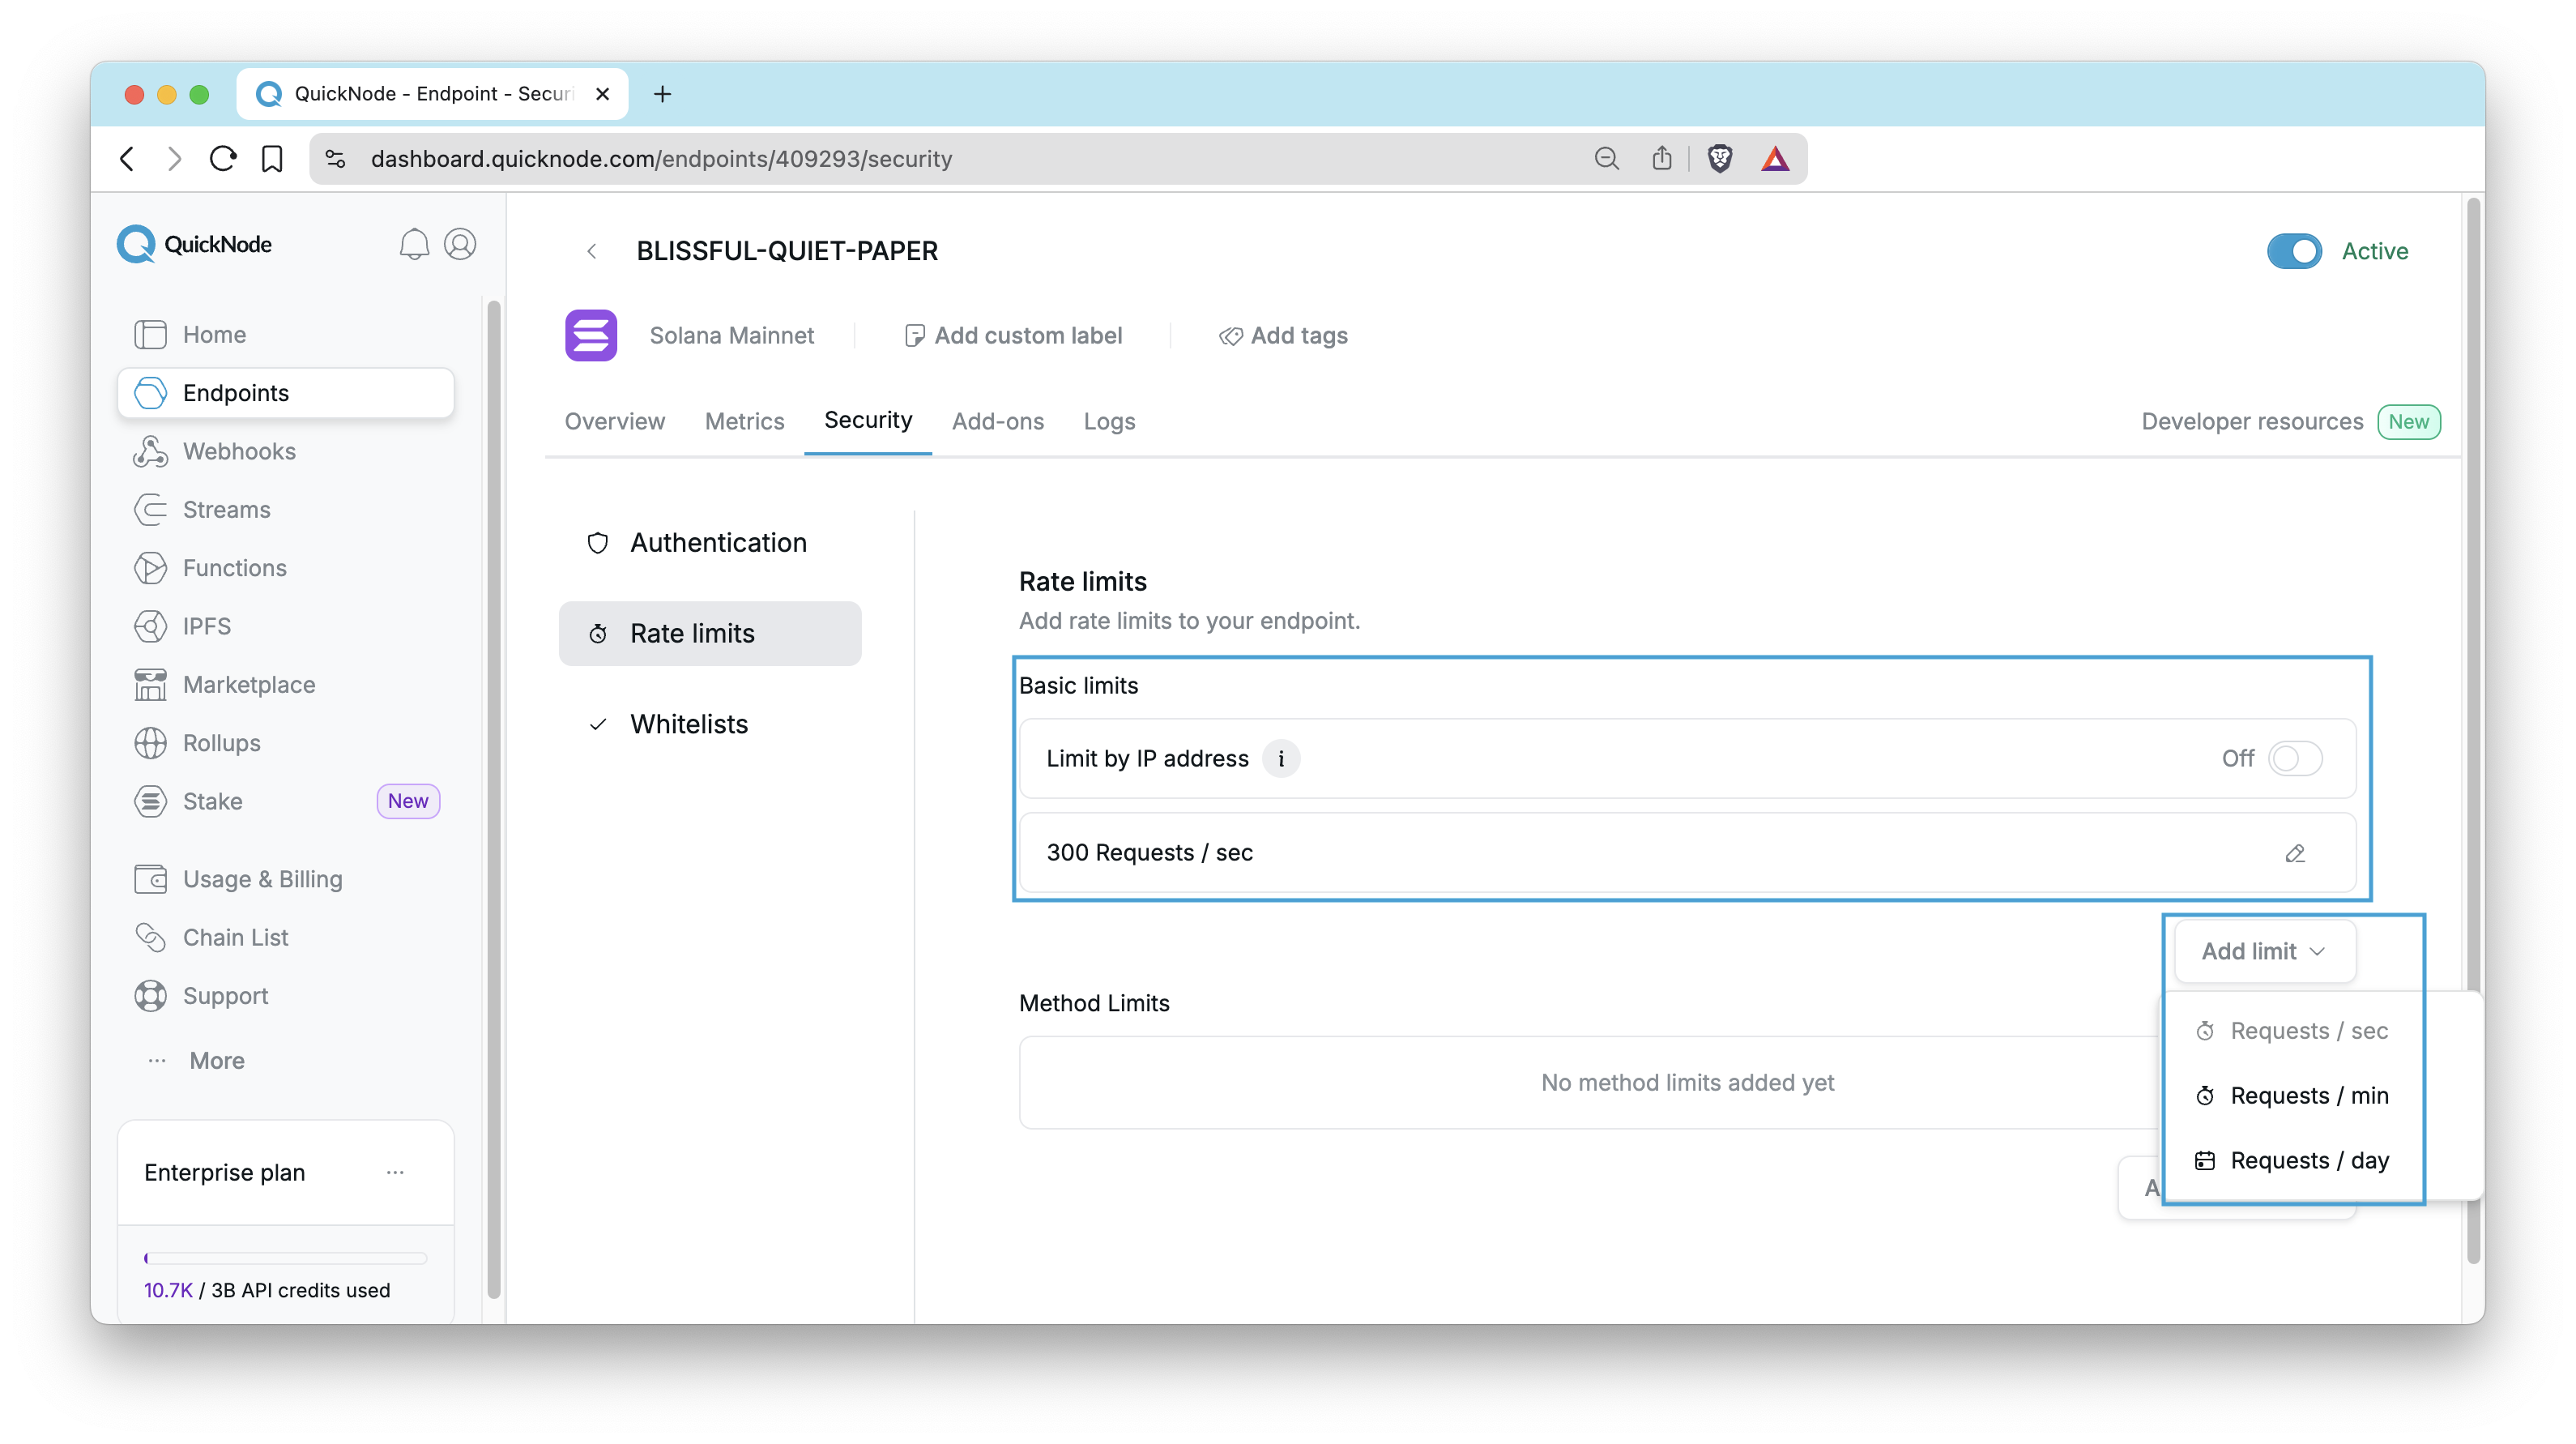Open the Add-ons tab
2576x1444 pixels.
(x=997, y=421)
